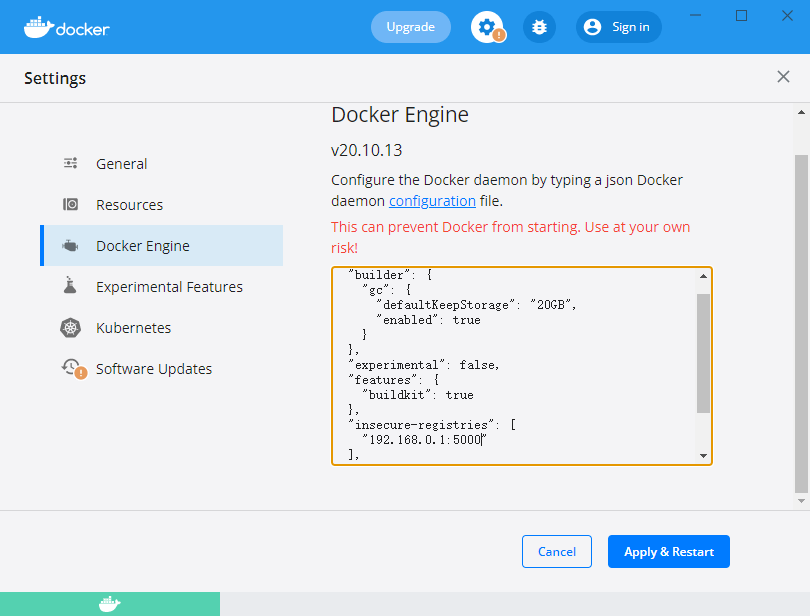
Task: Click the Kubernetes wheel icon in the sidebar
Action: click(70, 328)
